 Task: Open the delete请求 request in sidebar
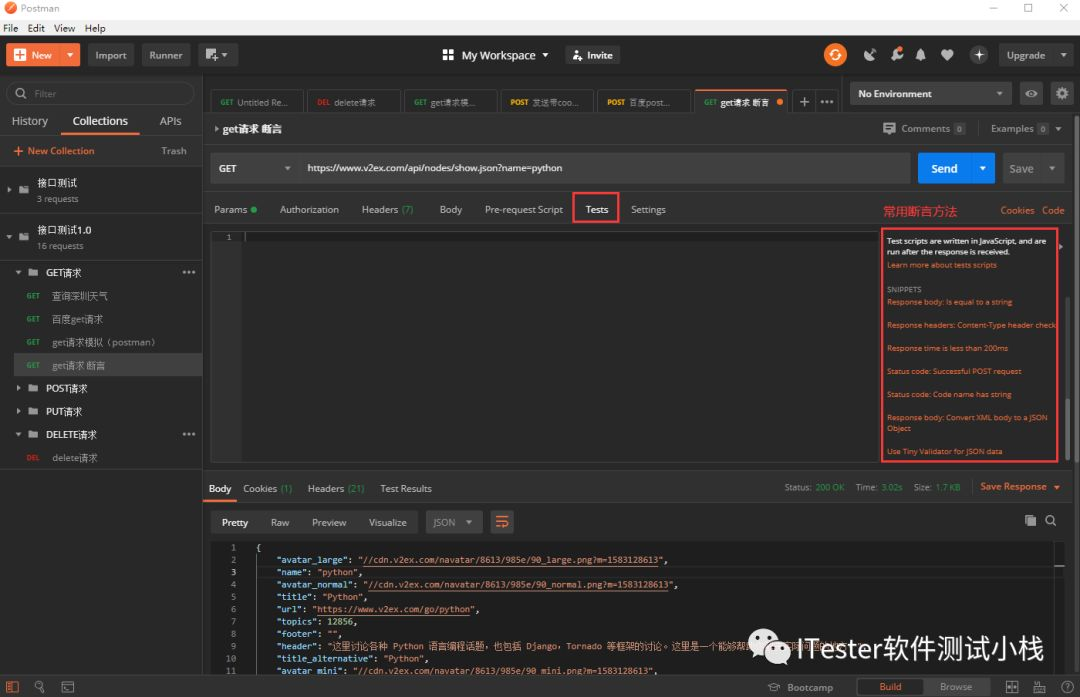74,458
